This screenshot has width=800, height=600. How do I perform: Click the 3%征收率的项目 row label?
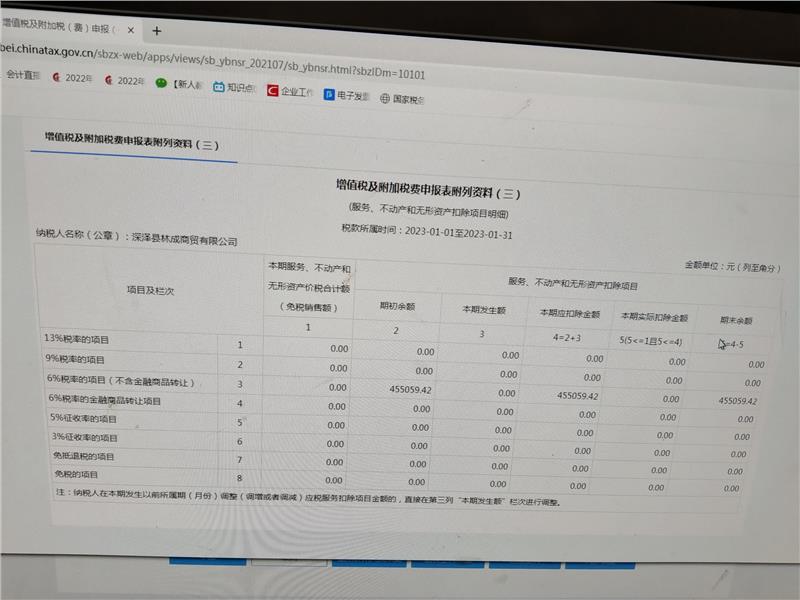pos(85,438)
